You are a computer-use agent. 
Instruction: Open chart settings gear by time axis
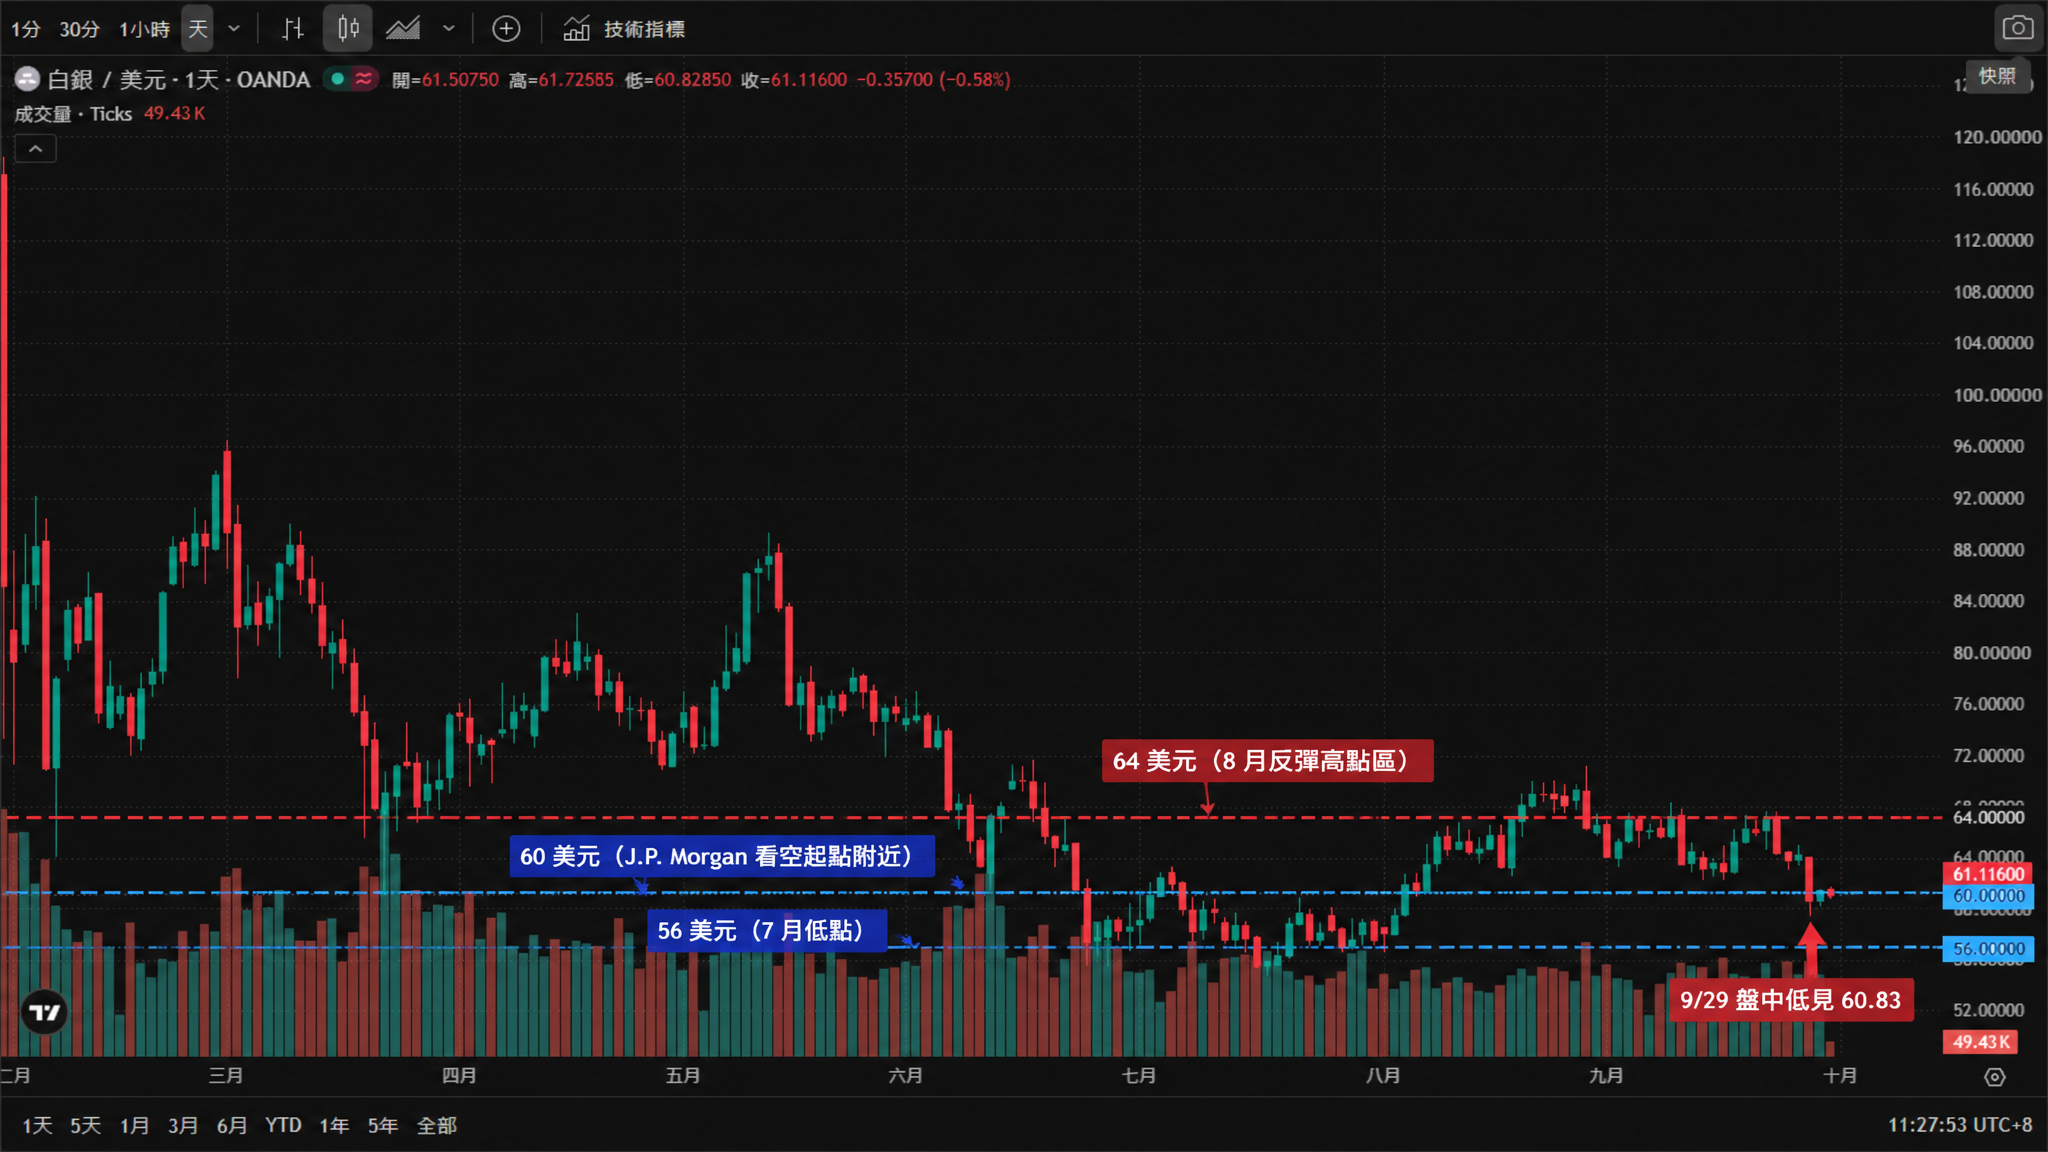point(1995,1077)
